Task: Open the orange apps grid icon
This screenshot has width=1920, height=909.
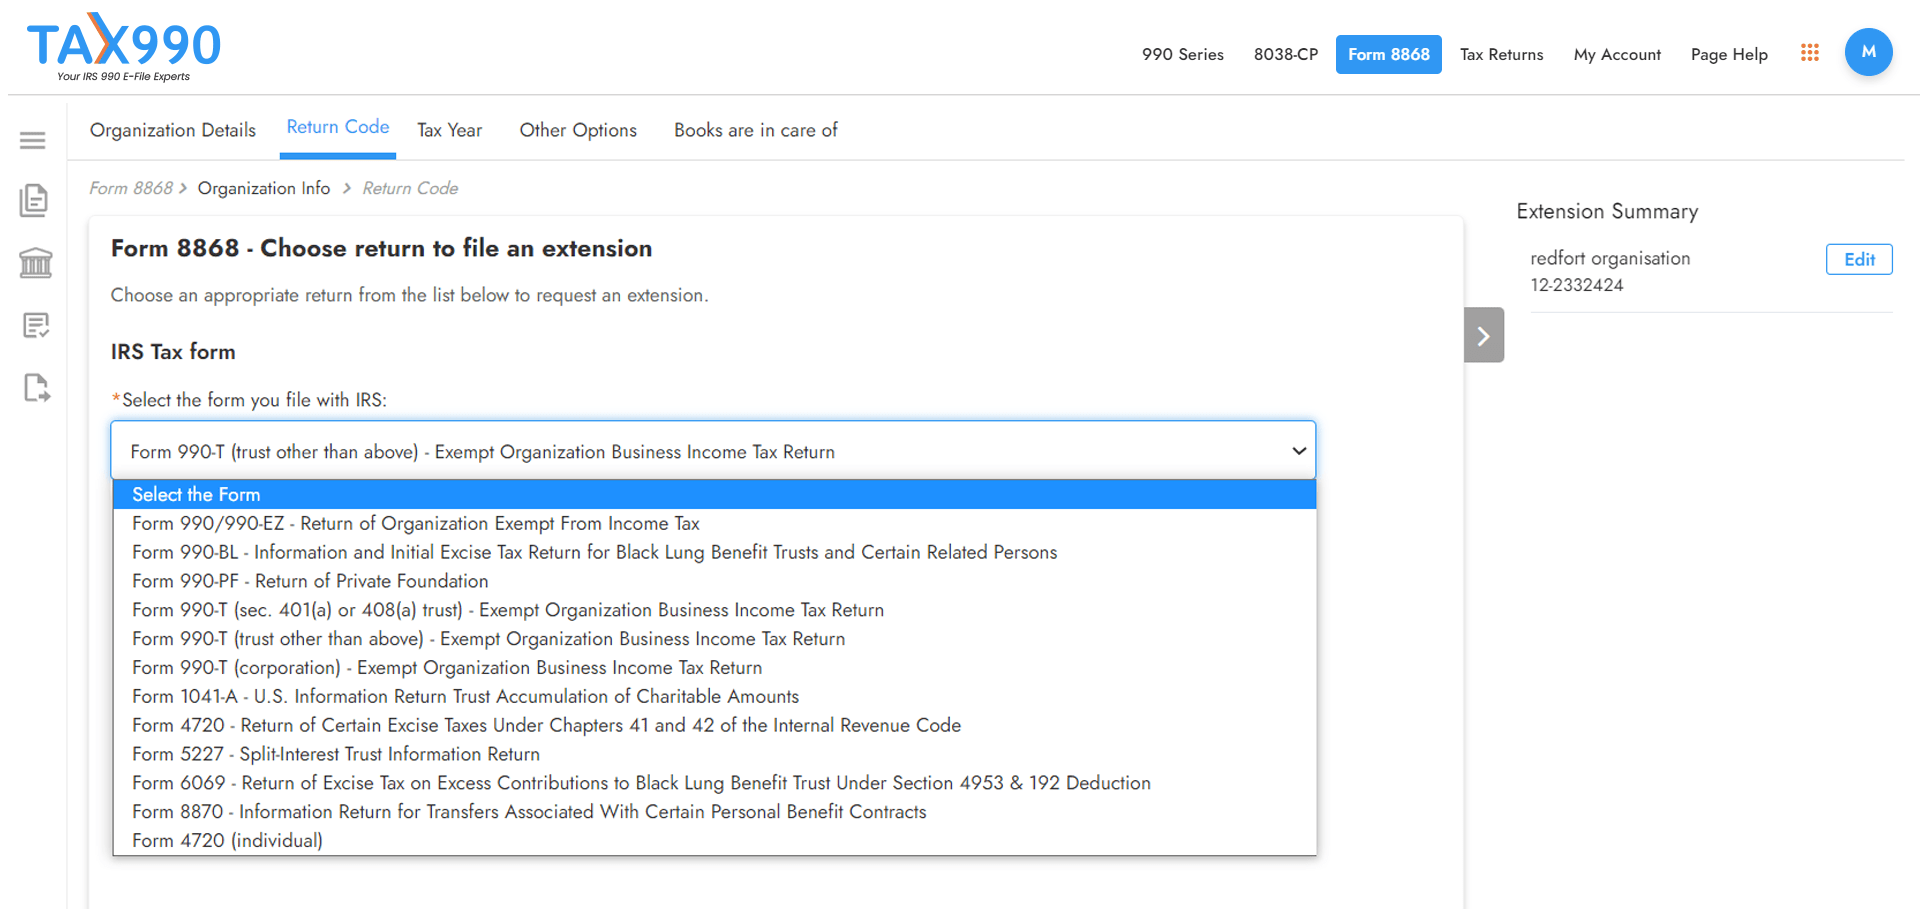Action: pyautogui.click(x=1810, y=53)
